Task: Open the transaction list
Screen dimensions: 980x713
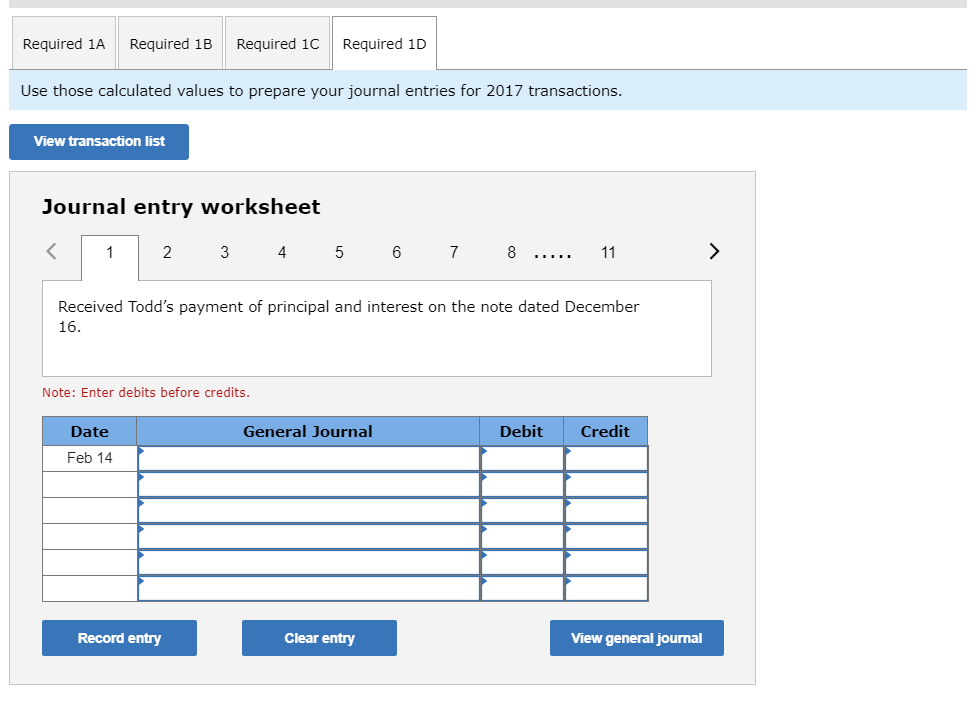Action: pos(98,141)
